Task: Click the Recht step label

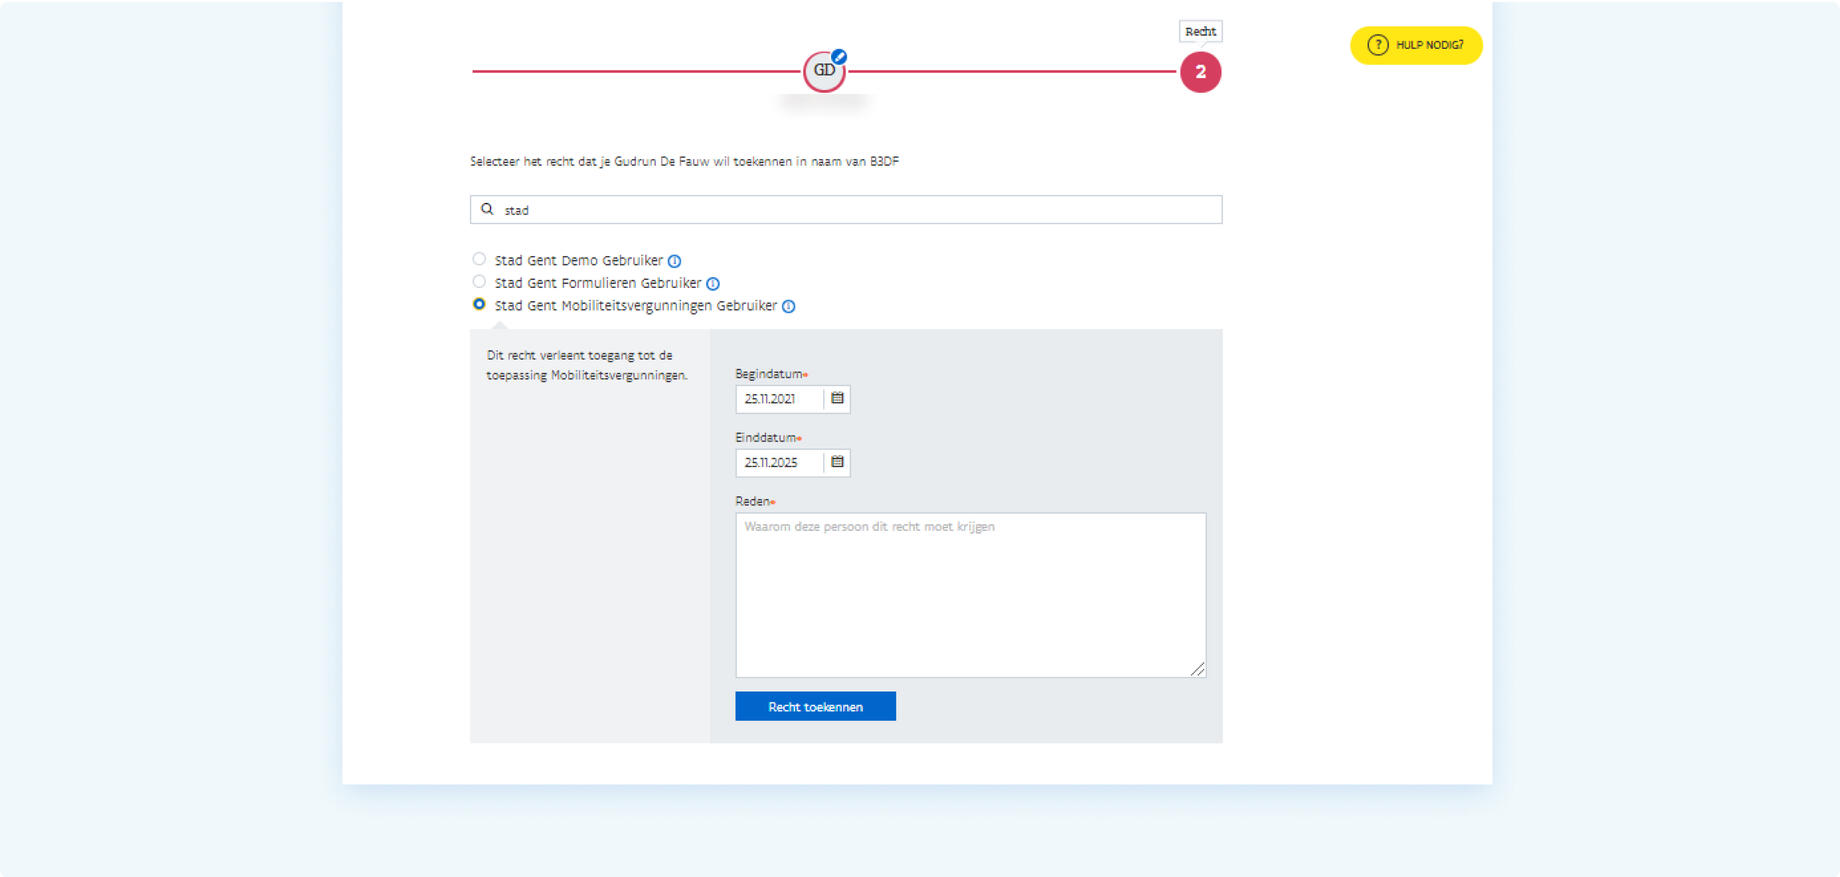Action: tap(1201, 32)
